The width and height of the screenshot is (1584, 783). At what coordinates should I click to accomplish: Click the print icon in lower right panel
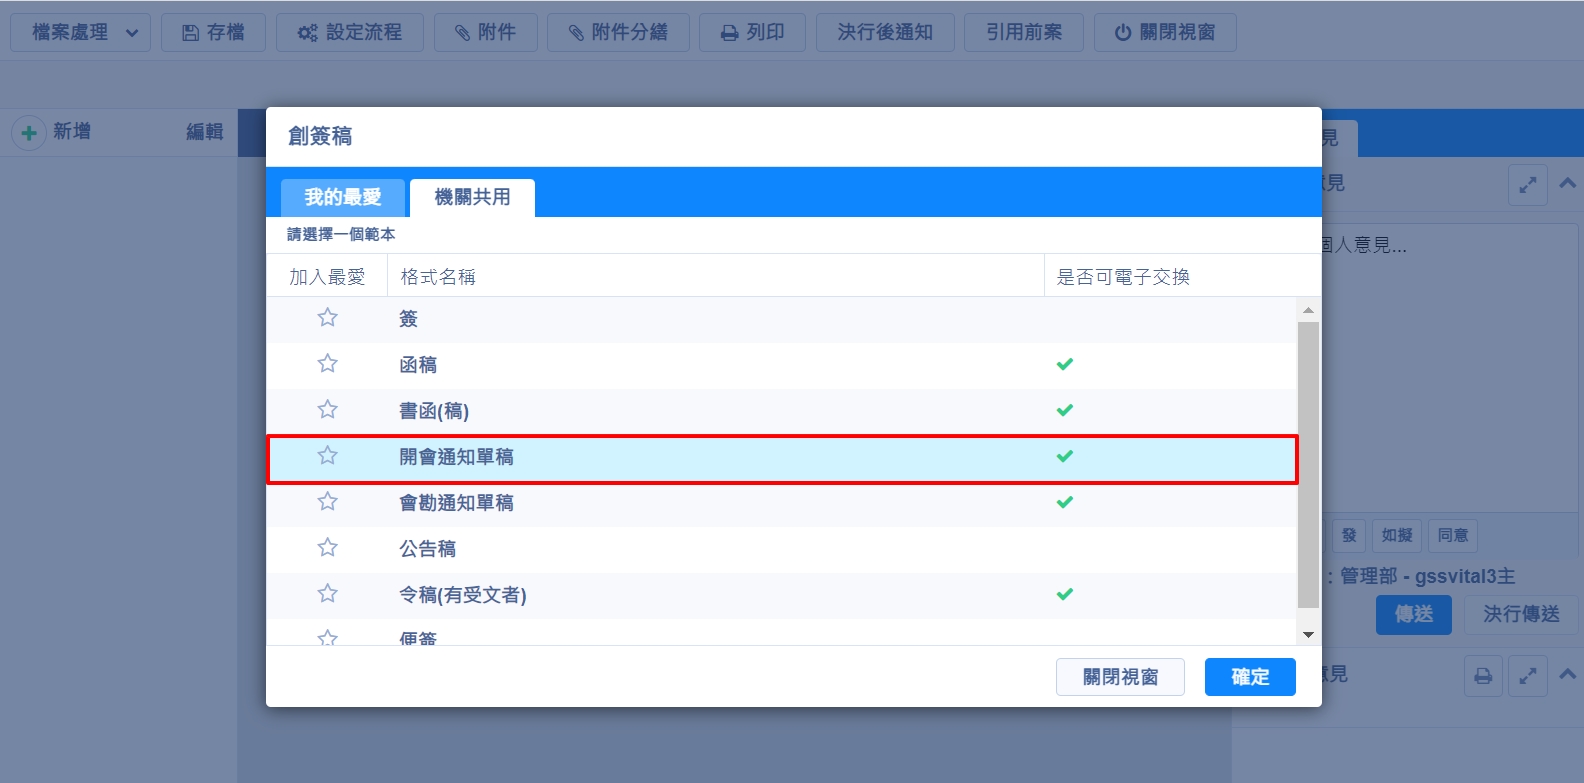(1483, 676)
